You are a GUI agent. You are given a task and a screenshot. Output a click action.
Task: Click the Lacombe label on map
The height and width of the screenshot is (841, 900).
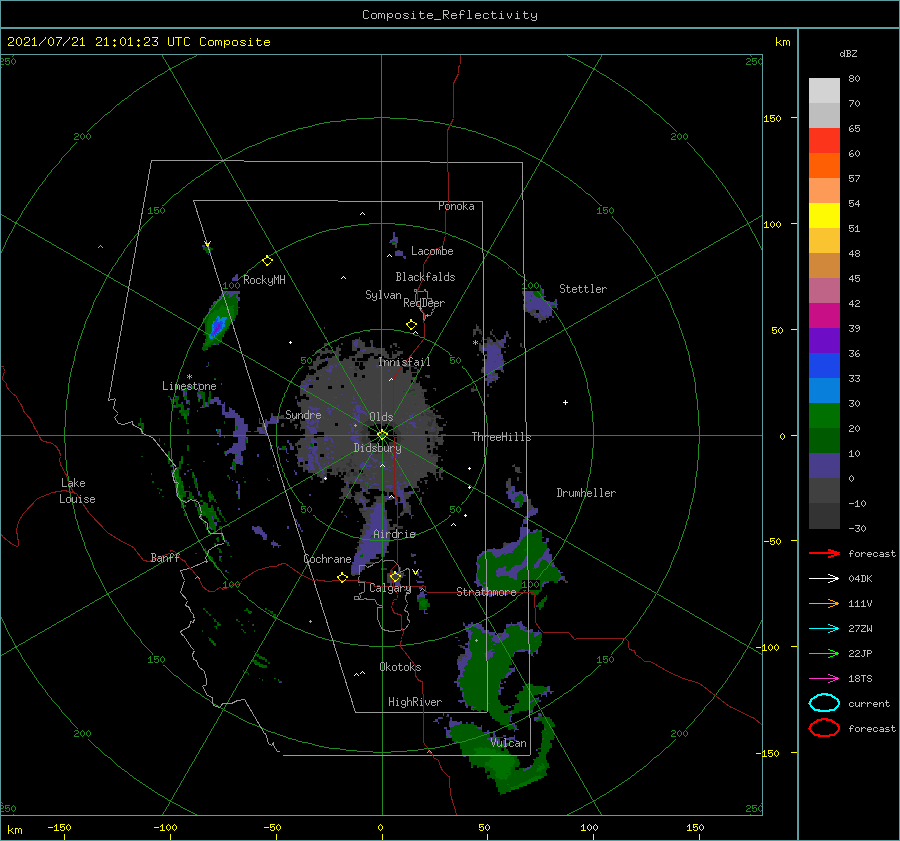[x=432, y=251]
